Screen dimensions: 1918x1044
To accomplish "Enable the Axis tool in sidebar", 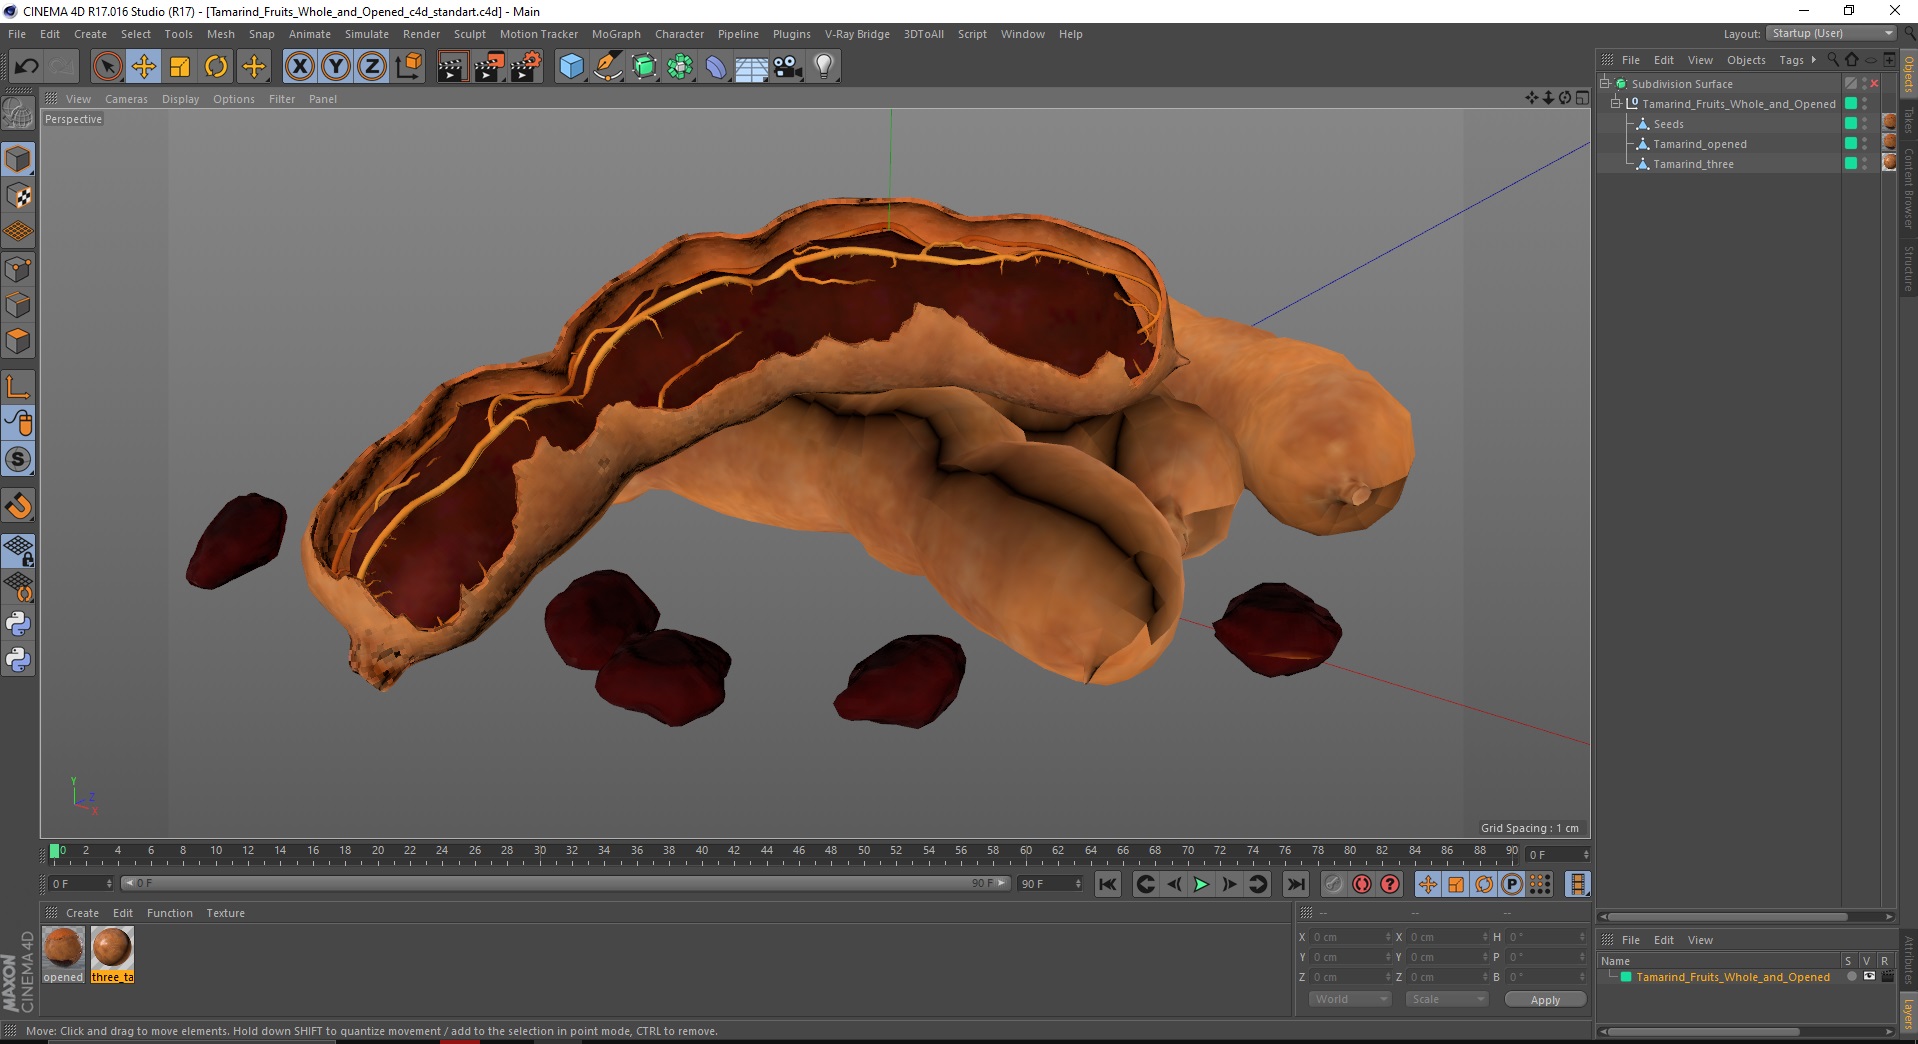I will [x=18, y=387].
